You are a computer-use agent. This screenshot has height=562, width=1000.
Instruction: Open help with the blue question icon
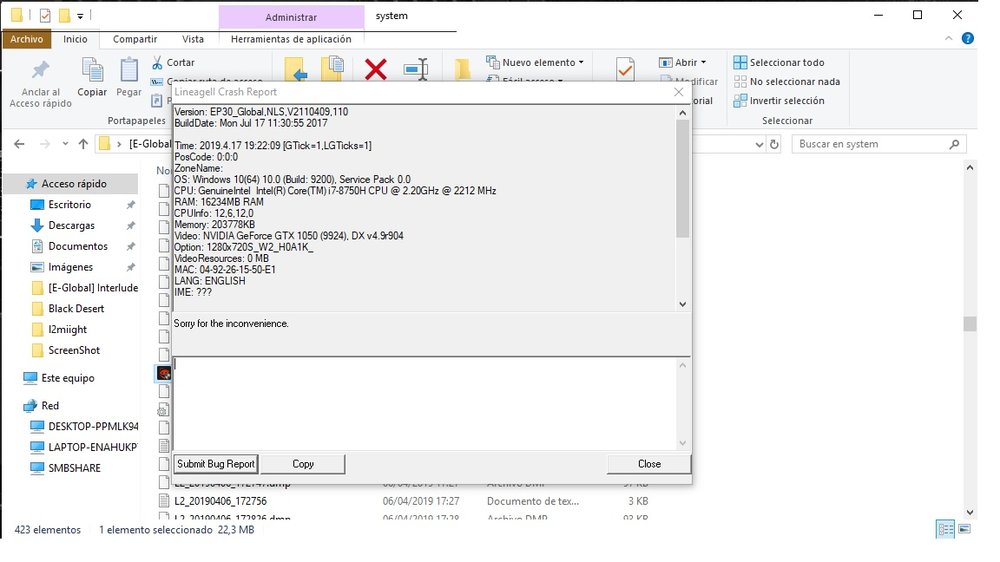coord(967,39)
